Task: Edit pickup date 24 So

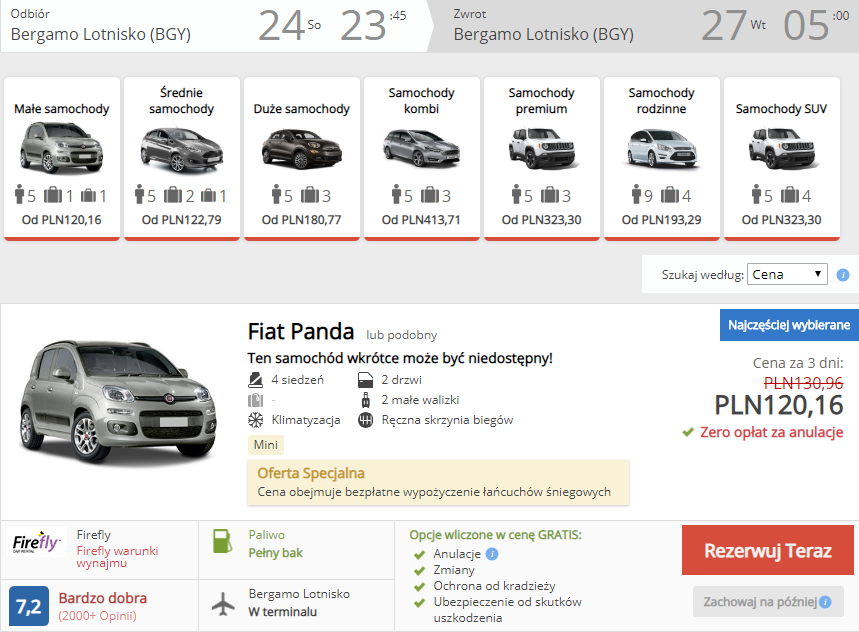Action: (x=289, y=26)
